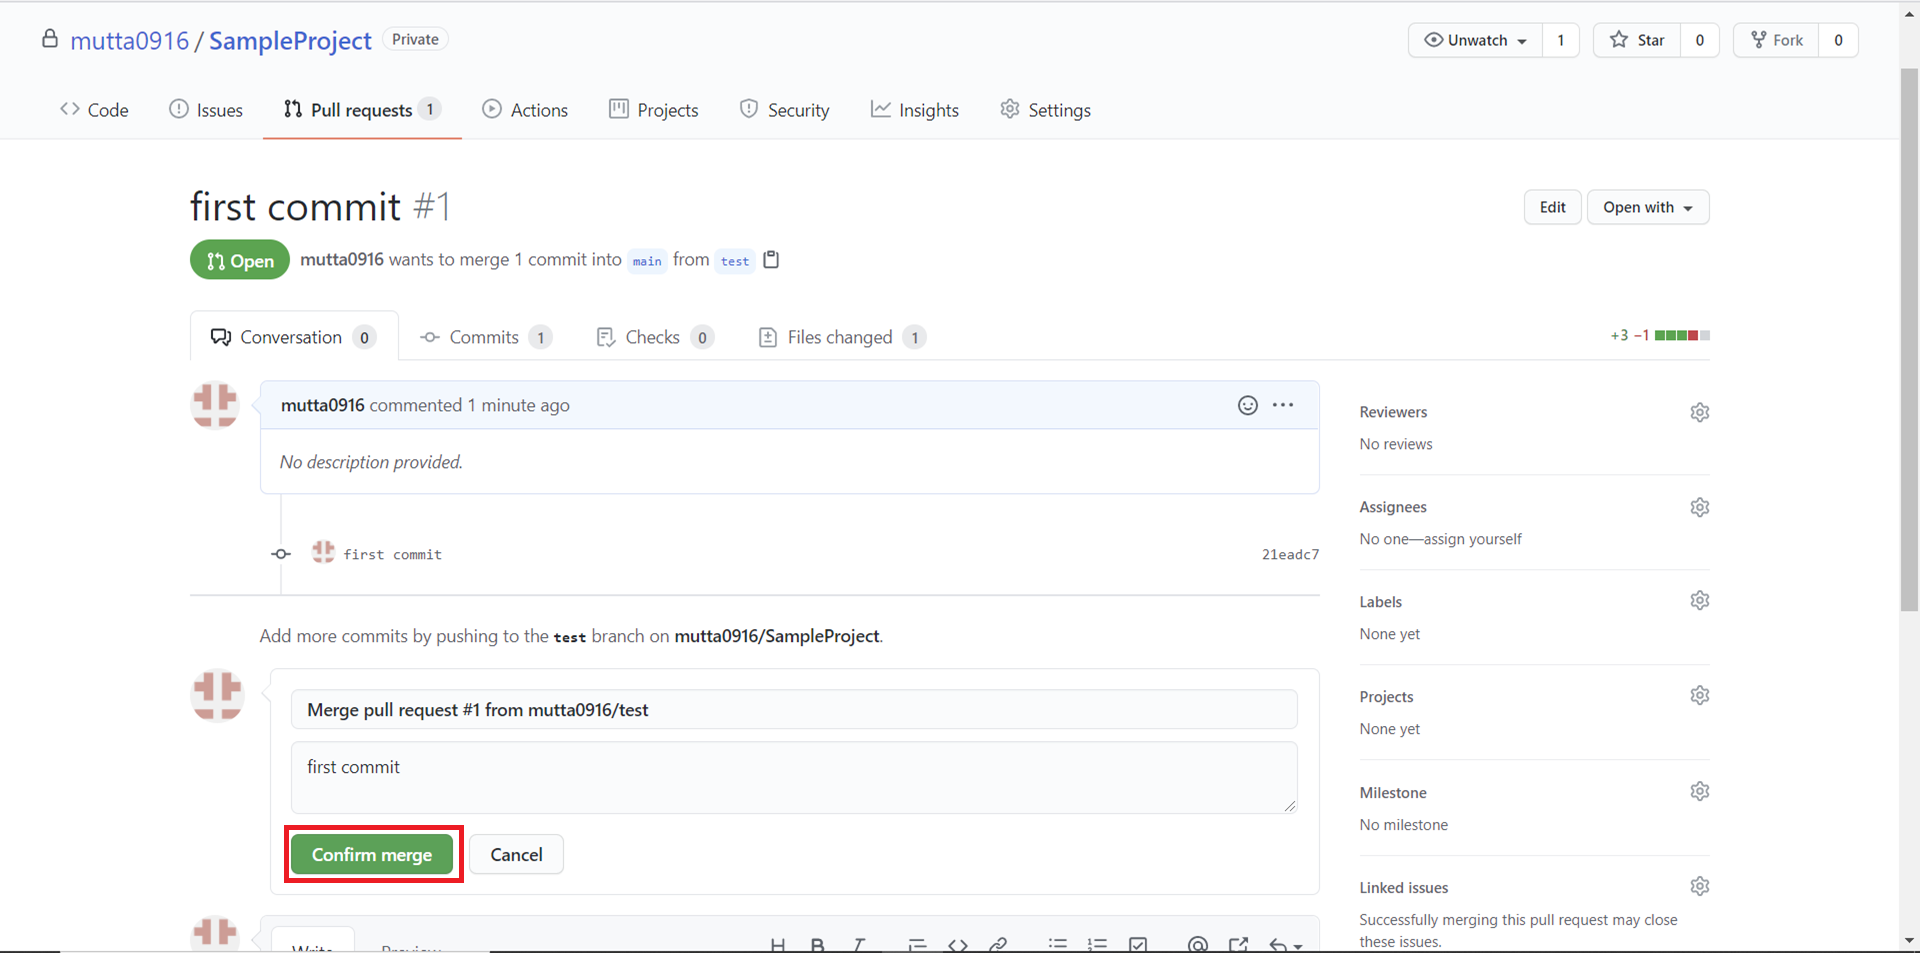The height and width of the screenshot is (953, 1920).
Task: Click the Labels heading in sidebar
Action: tap(1380, 602)
